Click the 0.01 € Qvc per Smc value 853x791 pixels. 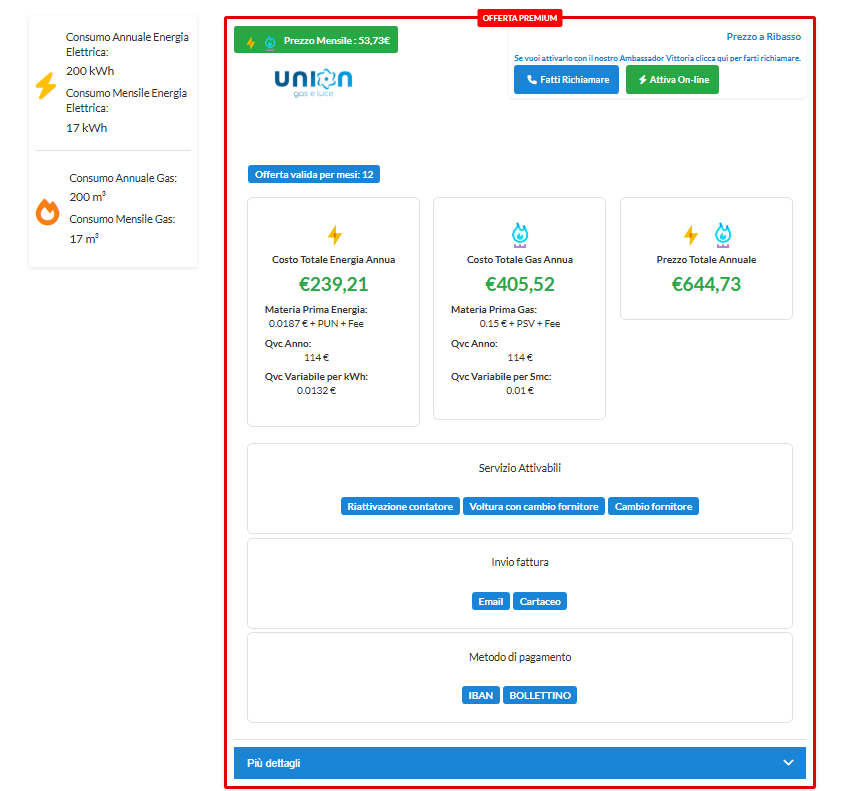tap(520, 391)
